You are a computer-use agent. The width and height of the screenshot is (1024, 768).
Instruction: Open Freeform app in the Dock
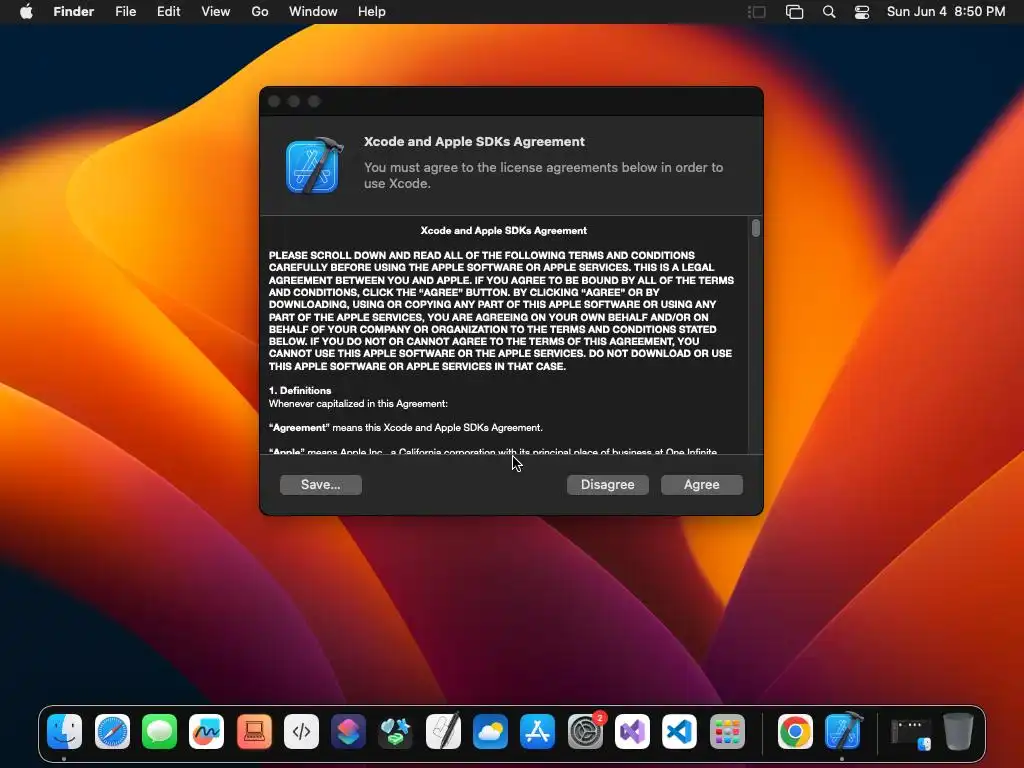tap(206, 731)
